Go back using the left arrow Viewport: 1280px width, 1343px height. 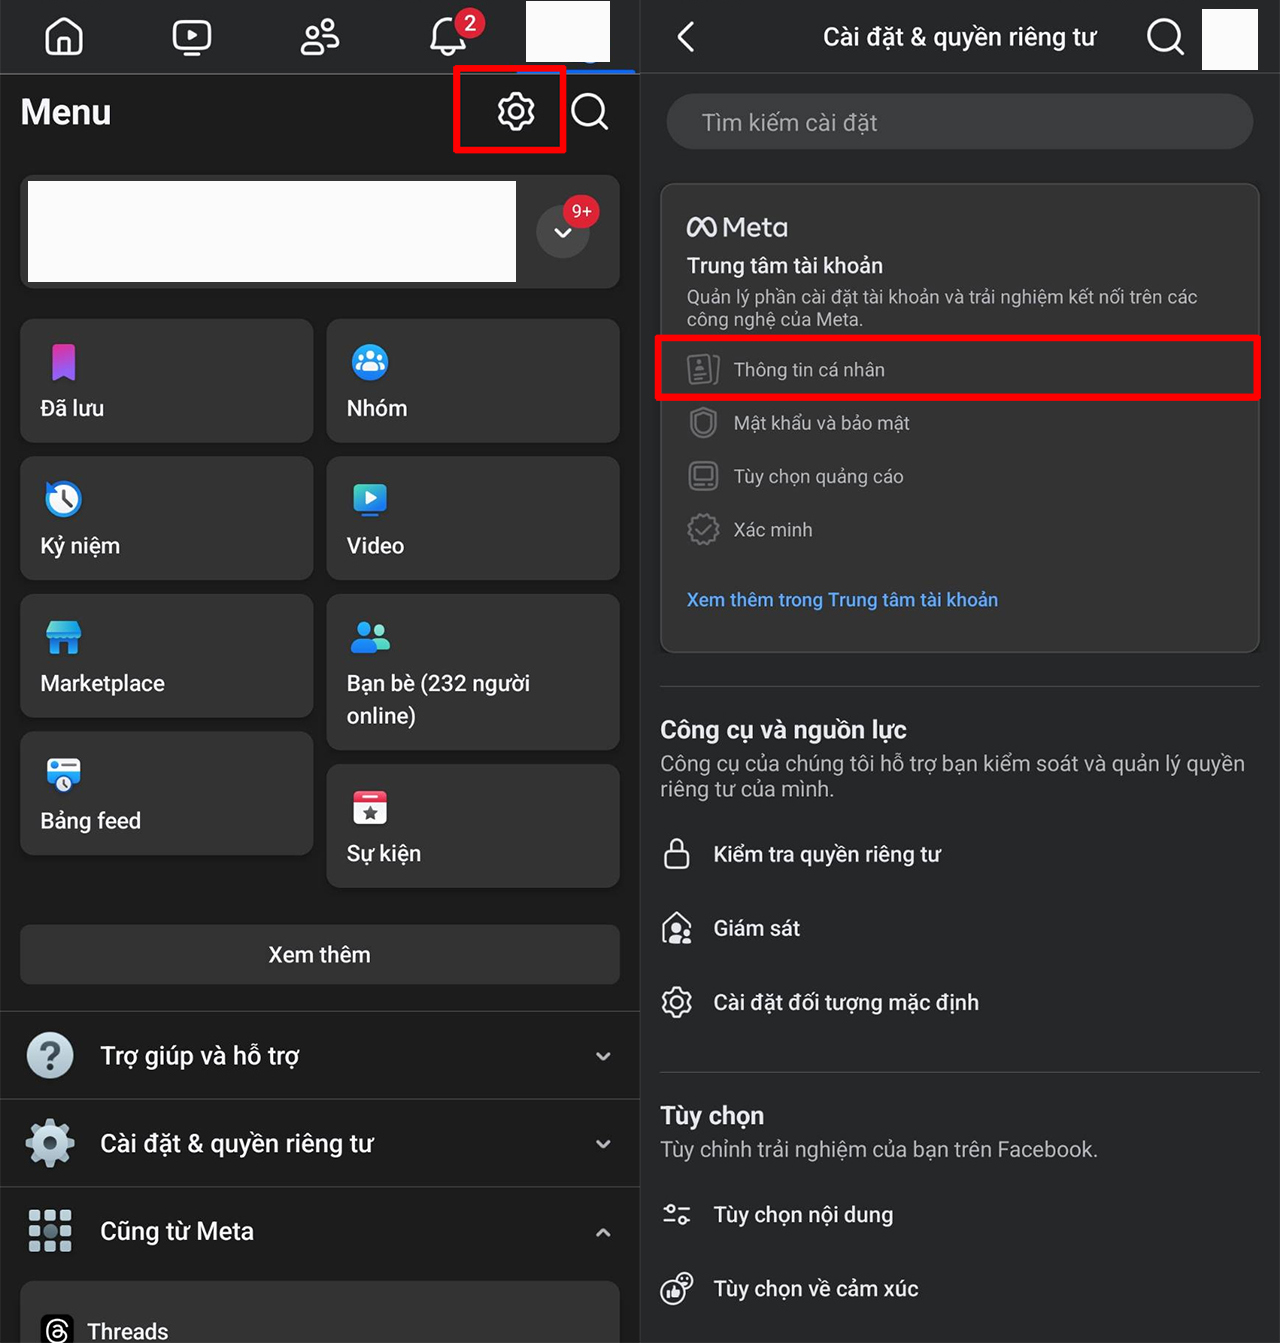pos(686,38)
